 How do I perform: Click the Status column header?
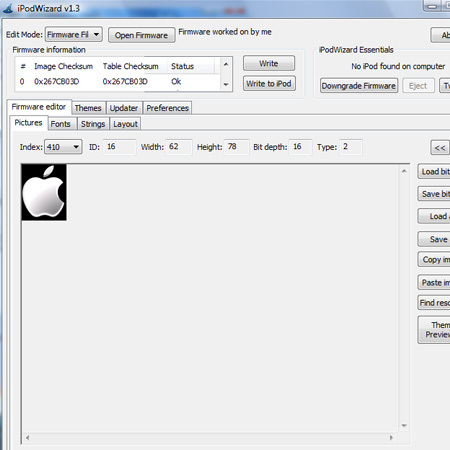[x=183, y=66]
